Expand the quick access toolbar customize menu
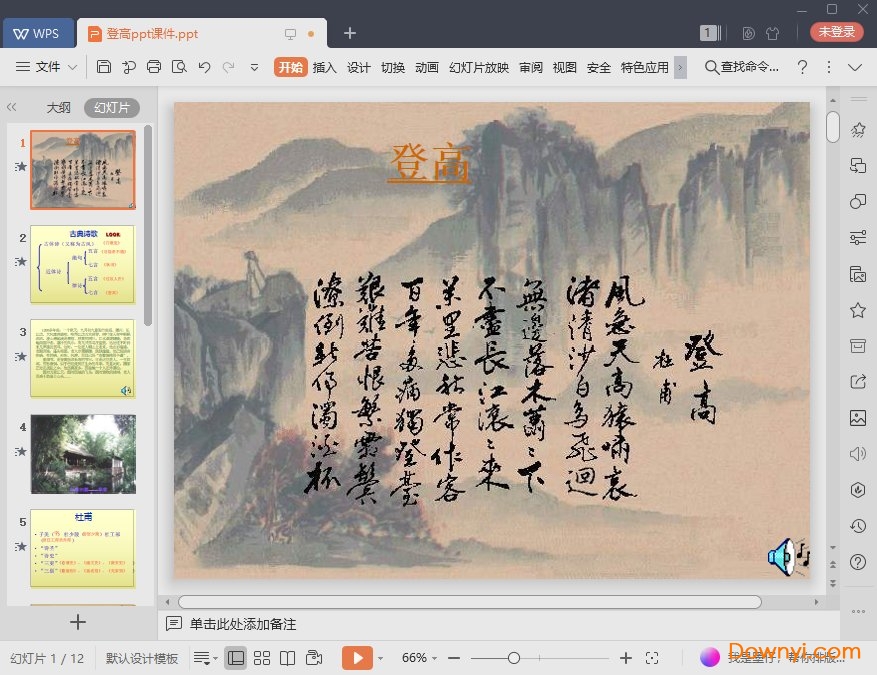Image resolution: width=877 pixels, height=675 pixels. pyautogui.click(x=253, y=67)
